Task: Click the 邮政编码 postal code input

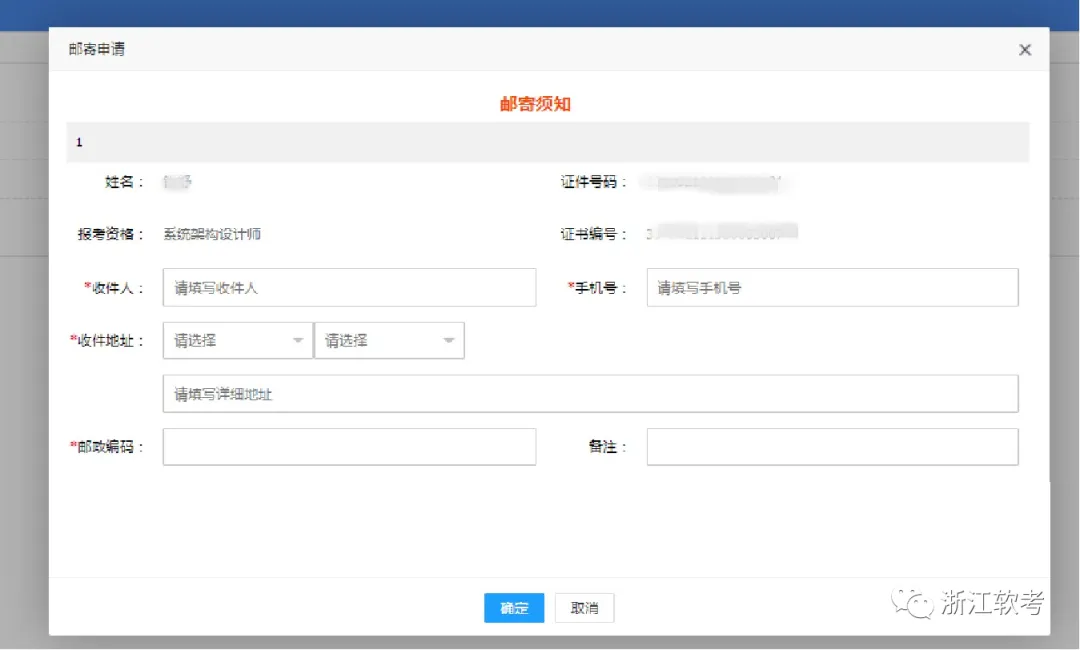Action: (350, 446)
